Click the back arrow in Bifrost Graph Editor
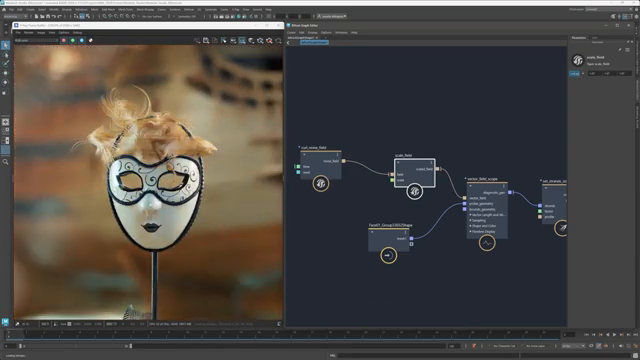 tap(289, 42)
